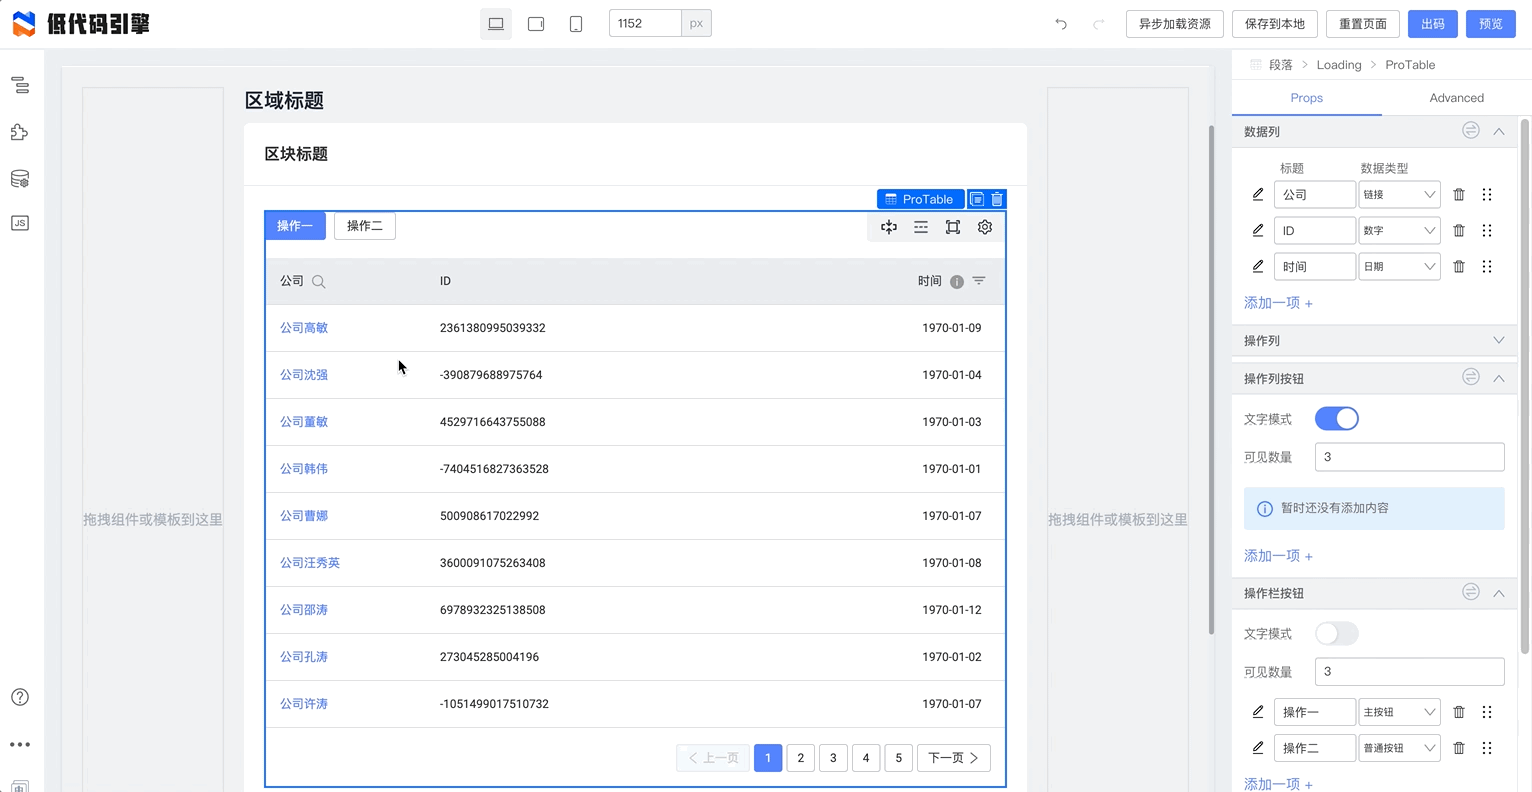Image resolution: width=1532 pixels, height=792 pixels.
Task: Click the 异步加载资源 button
Action: click(1175, 24)
